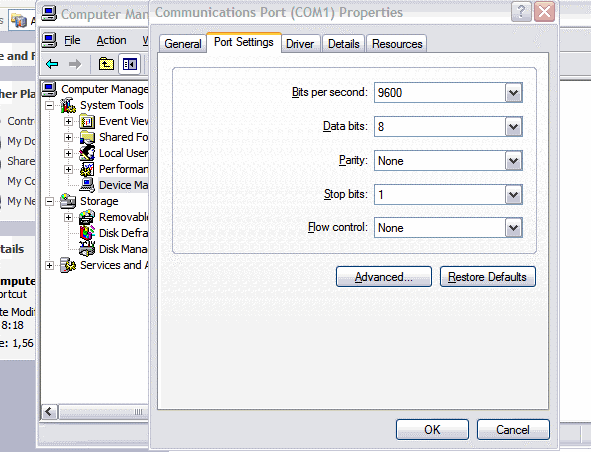This screenshot has width=591, height=452.
Task: Click the Restore Defaults button
Action: pos(487,277)
